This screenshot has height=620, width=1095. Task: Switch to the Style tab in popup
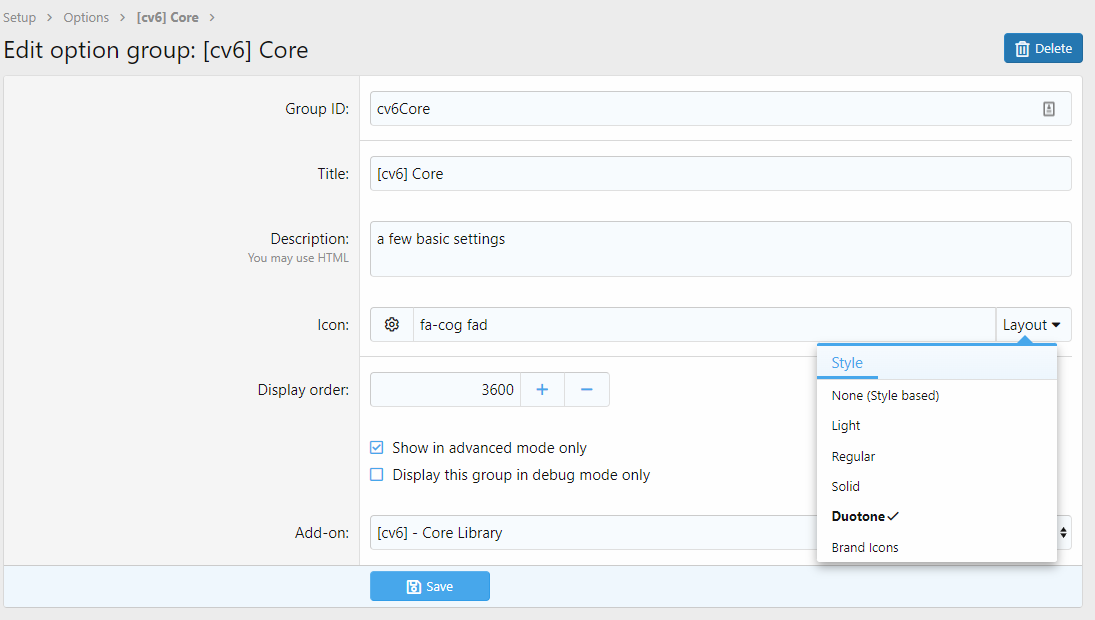pyautogui.click(x=847, y=363)
